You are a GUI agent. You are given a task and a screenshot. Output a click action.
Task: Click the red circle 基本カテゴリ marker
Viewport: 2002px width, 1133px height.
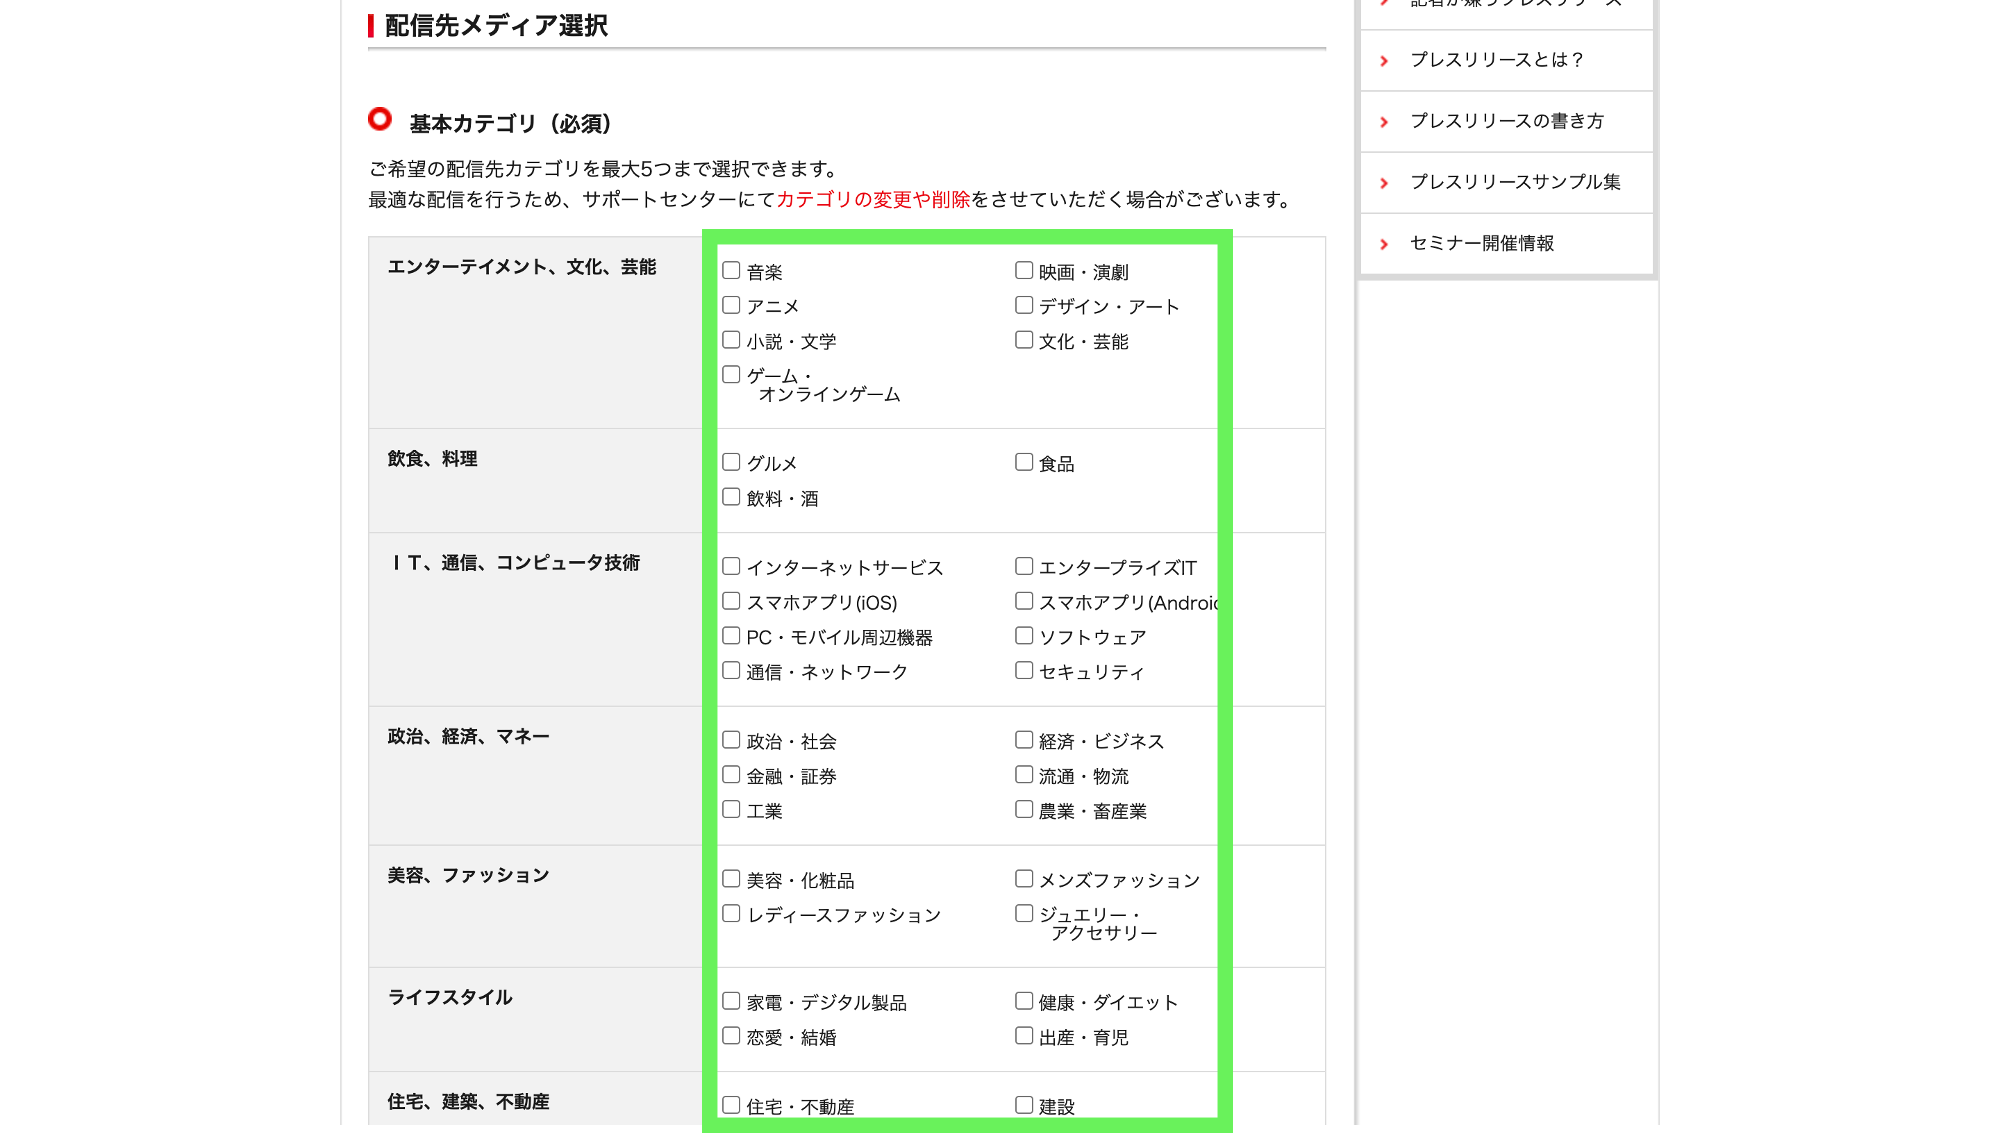(x=380, y=119)
